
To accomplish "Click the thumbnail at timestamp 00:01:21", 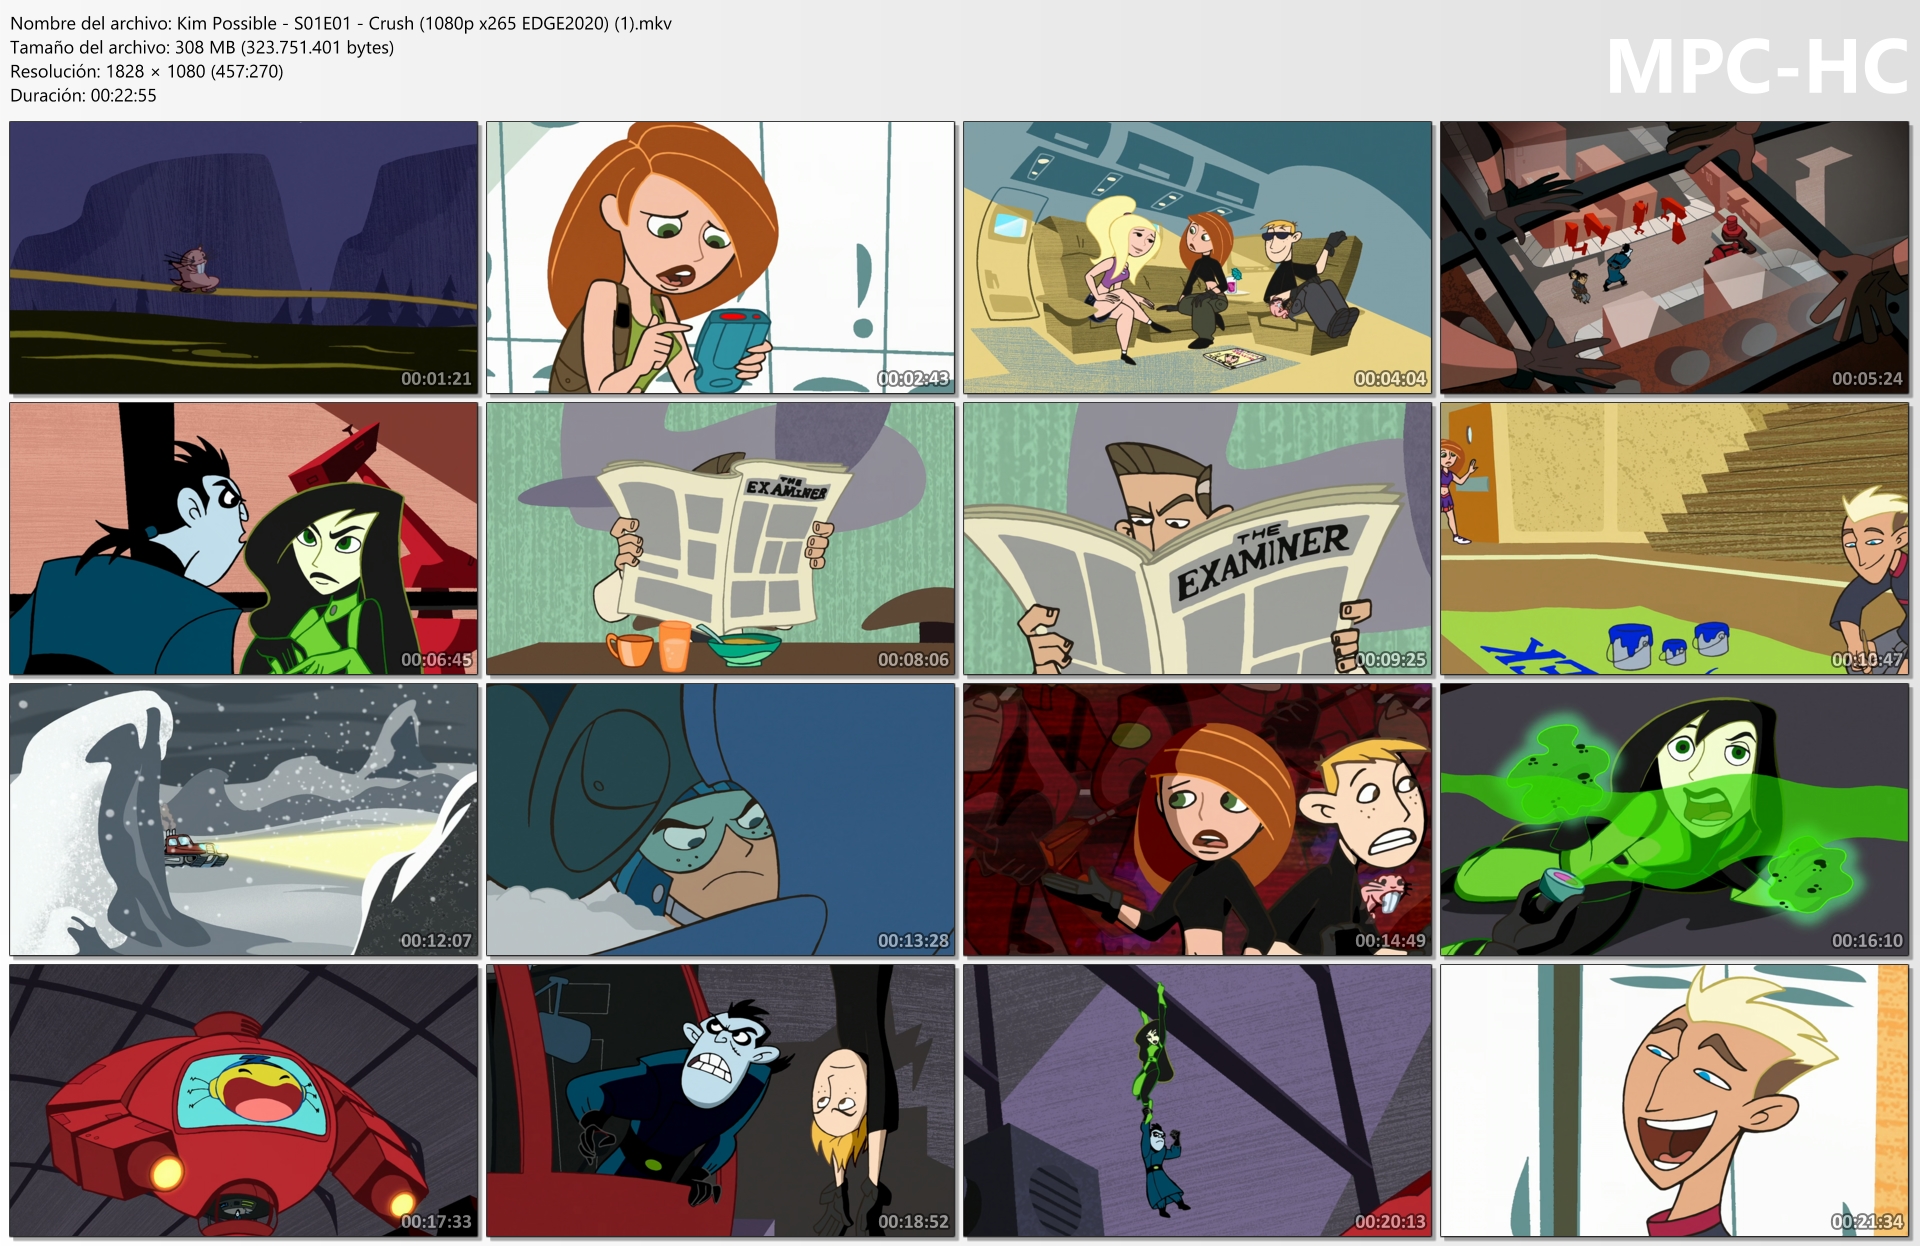I will (x=244, y=258).
